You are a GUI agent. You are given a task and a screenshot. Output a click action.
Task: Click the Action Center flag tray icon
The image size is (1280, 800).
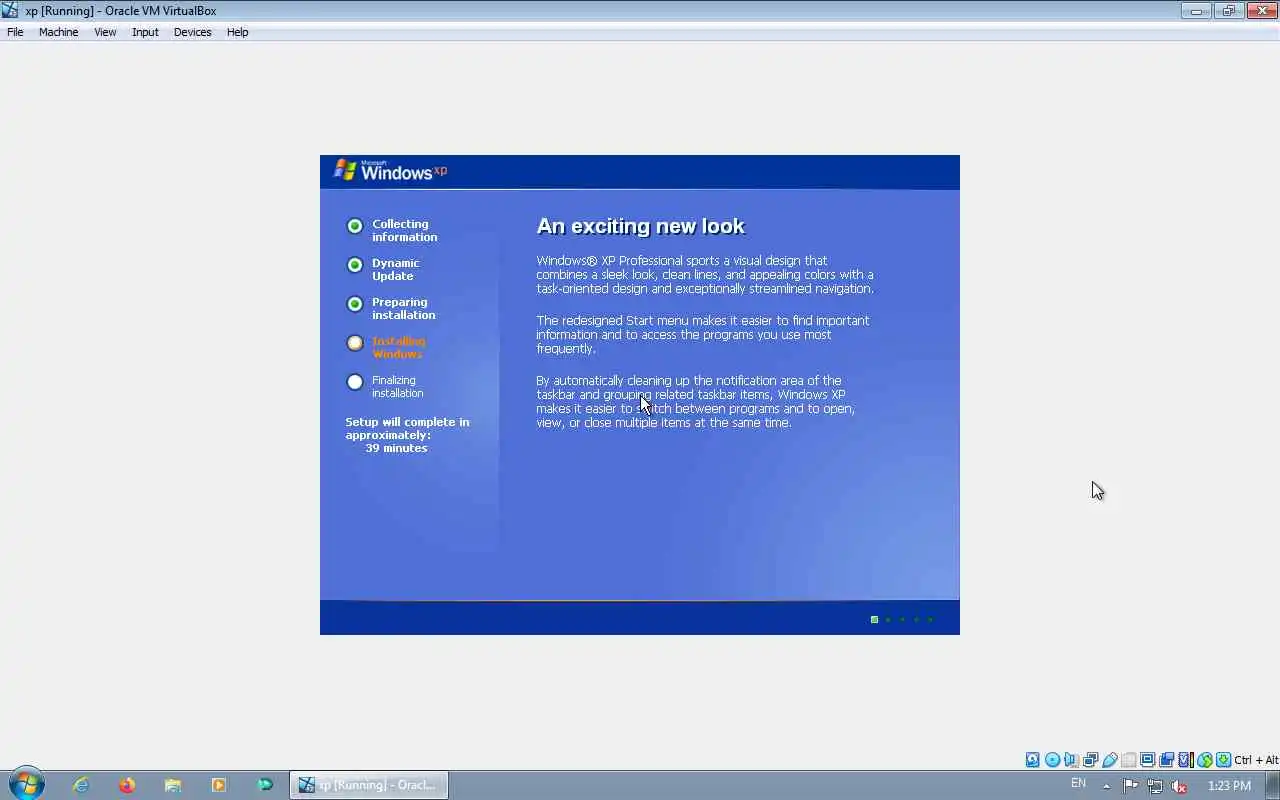[1131, 786]
